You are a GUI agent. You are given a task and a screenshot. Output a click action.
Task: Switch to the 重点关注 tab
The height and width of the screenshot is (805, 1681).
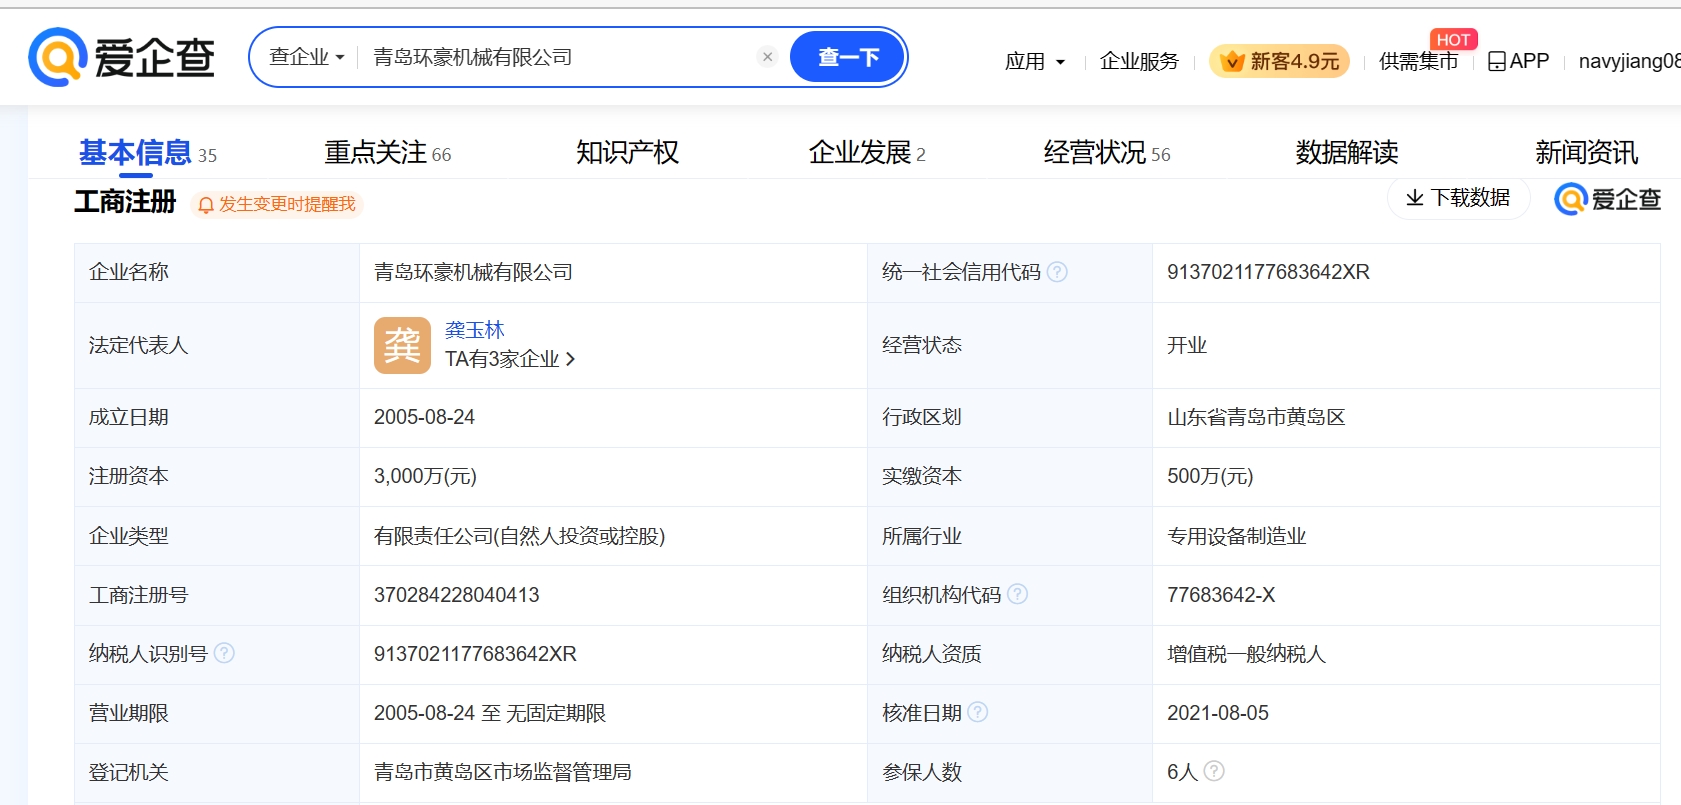[387, 153]
